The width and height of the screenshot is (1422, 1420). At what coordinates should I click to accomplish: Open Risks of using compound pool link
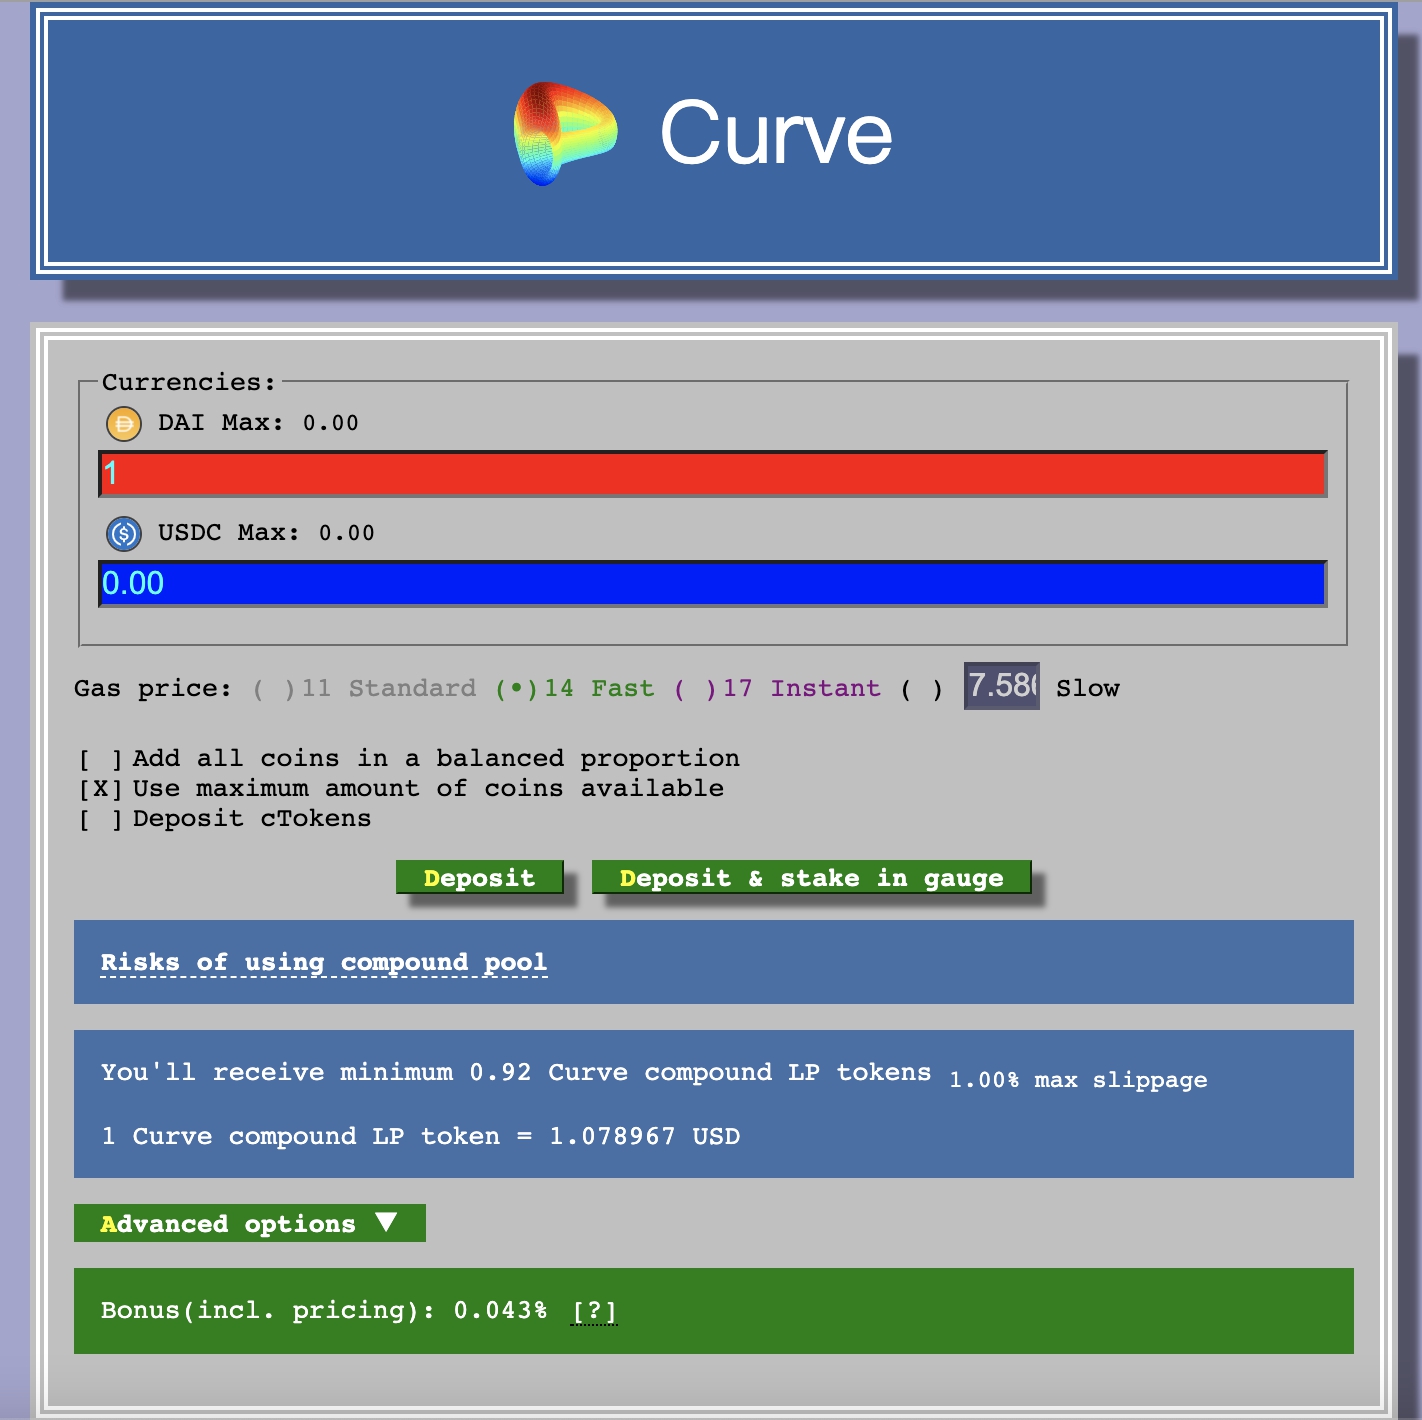[x=324, y=963]
